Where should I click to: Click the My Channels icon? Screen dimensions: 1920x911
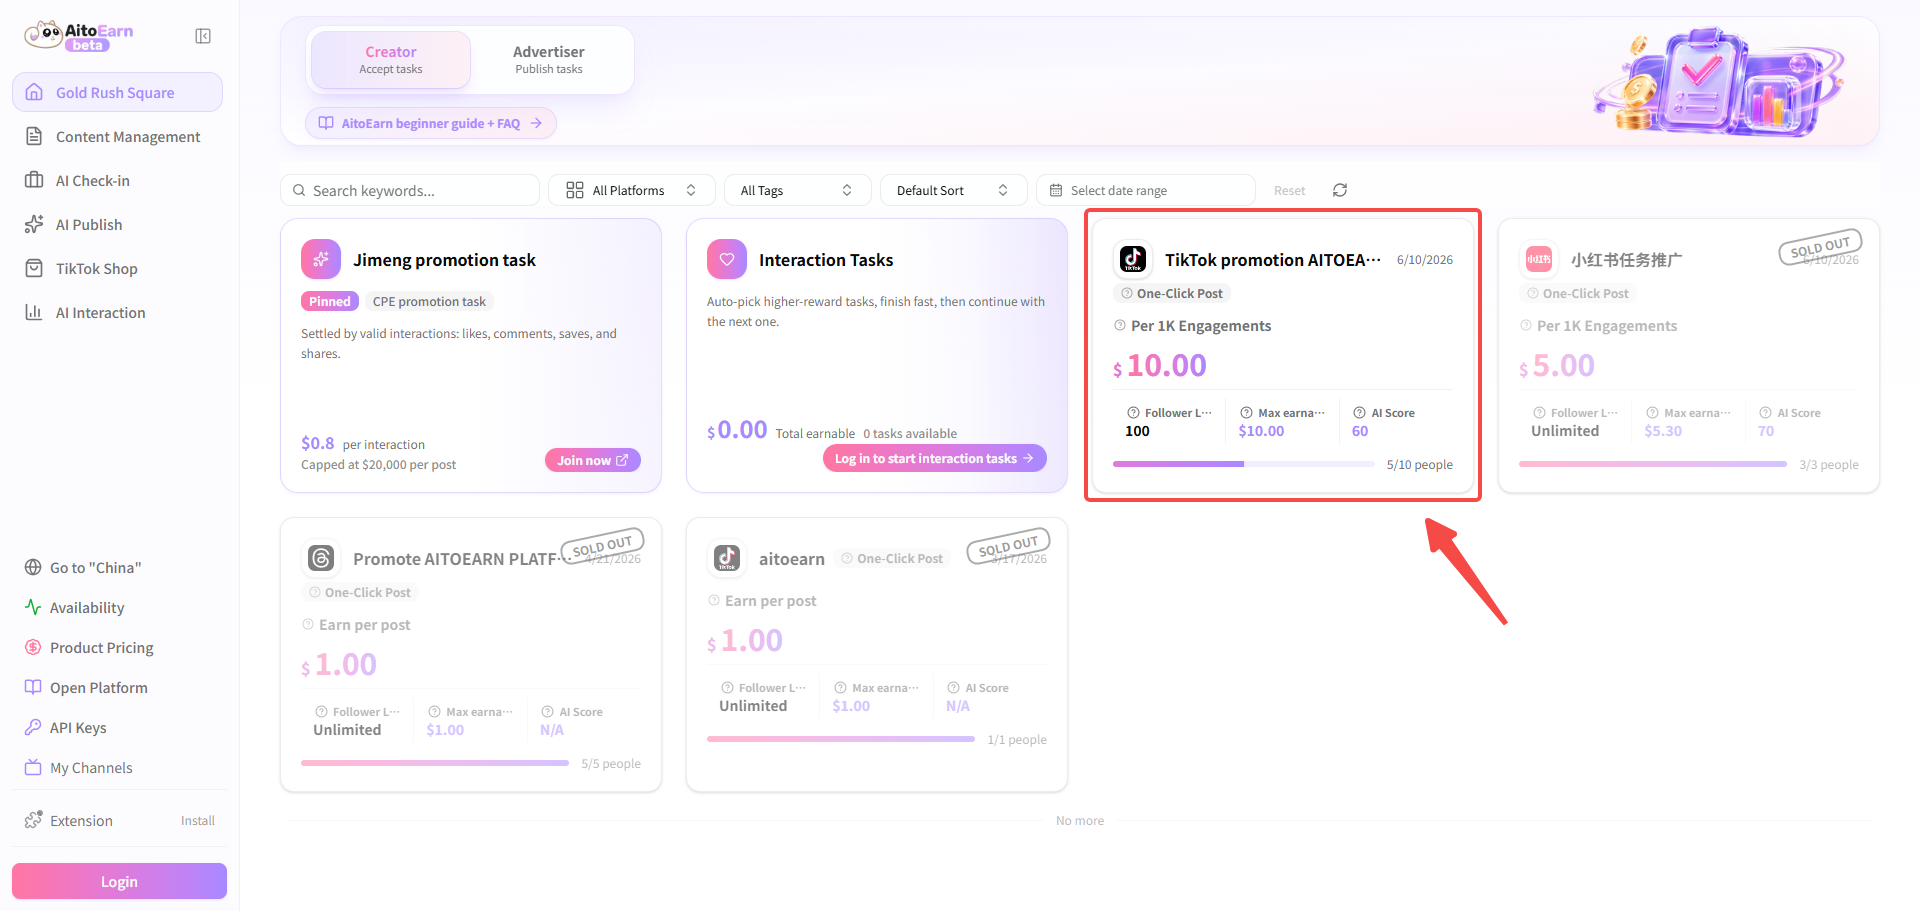(33, 767)
